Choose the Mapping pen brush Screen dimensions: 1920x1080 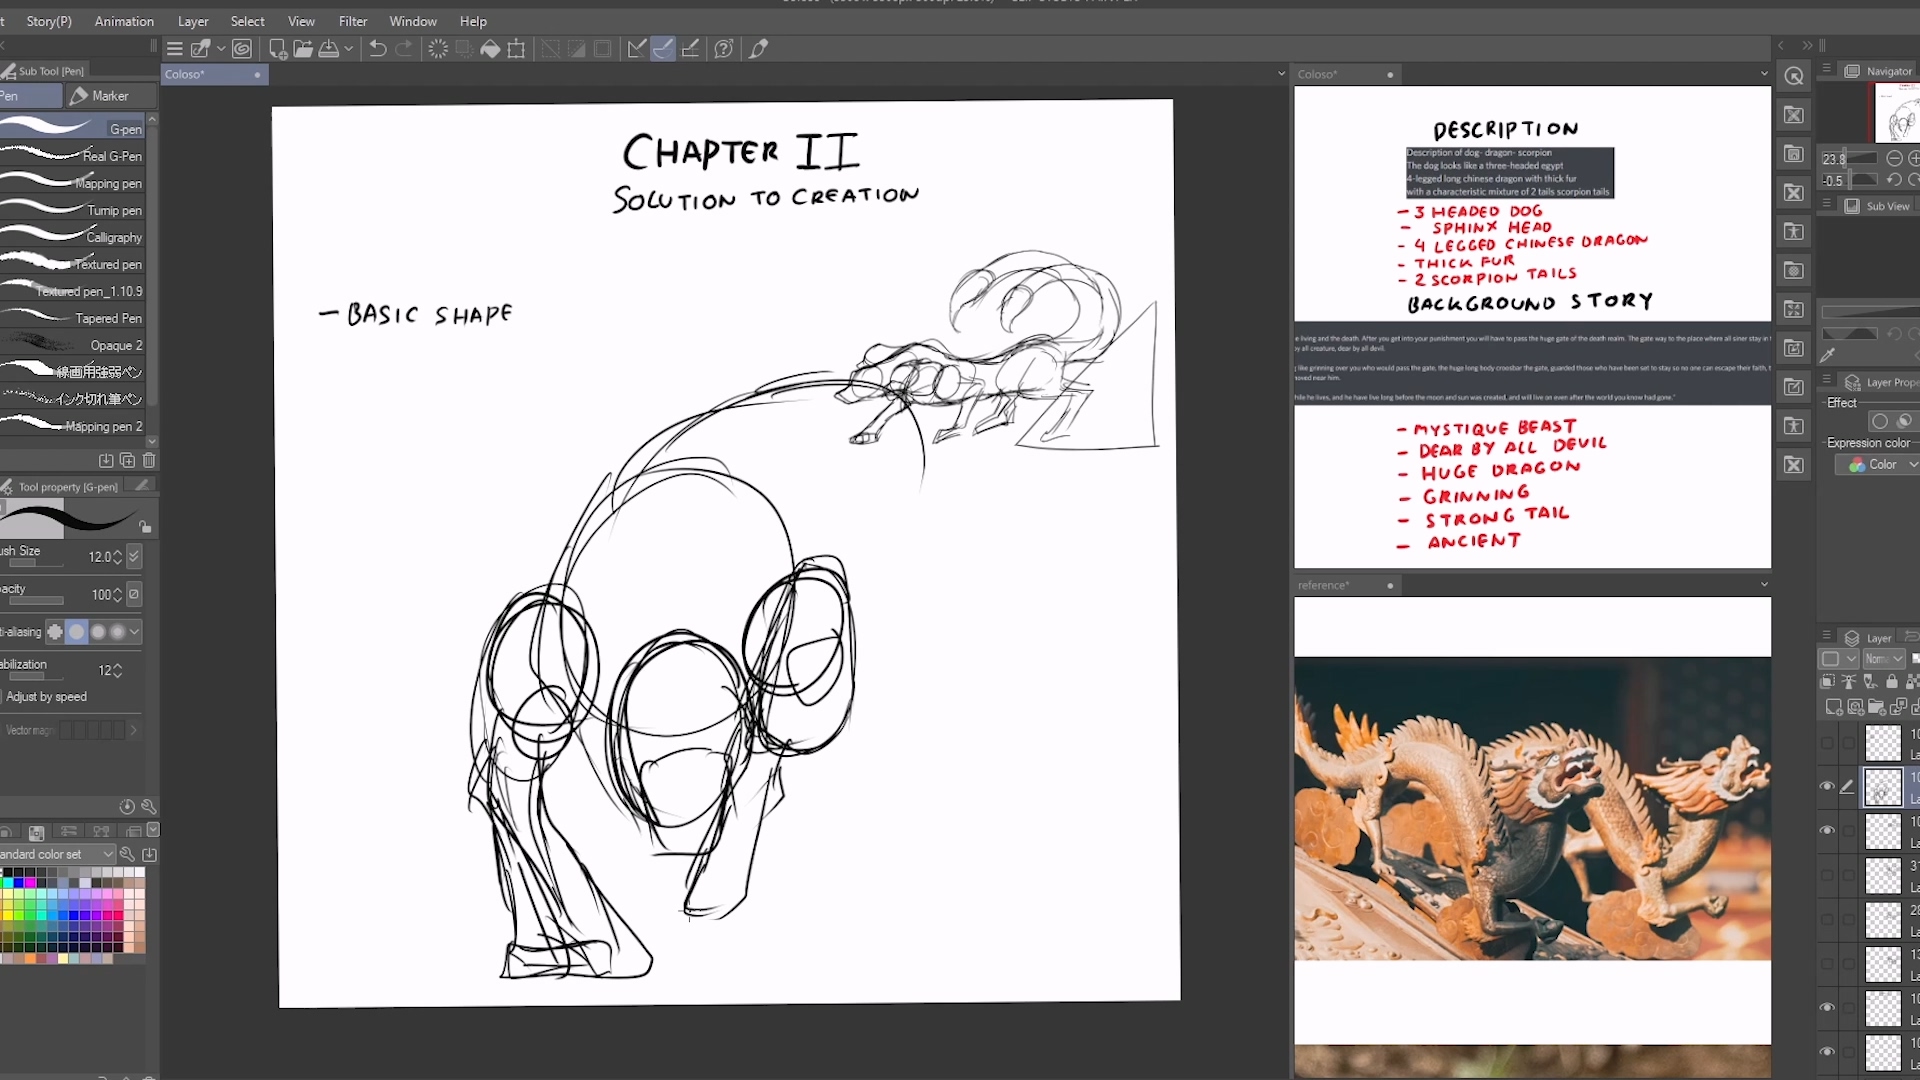click(73, 183)
